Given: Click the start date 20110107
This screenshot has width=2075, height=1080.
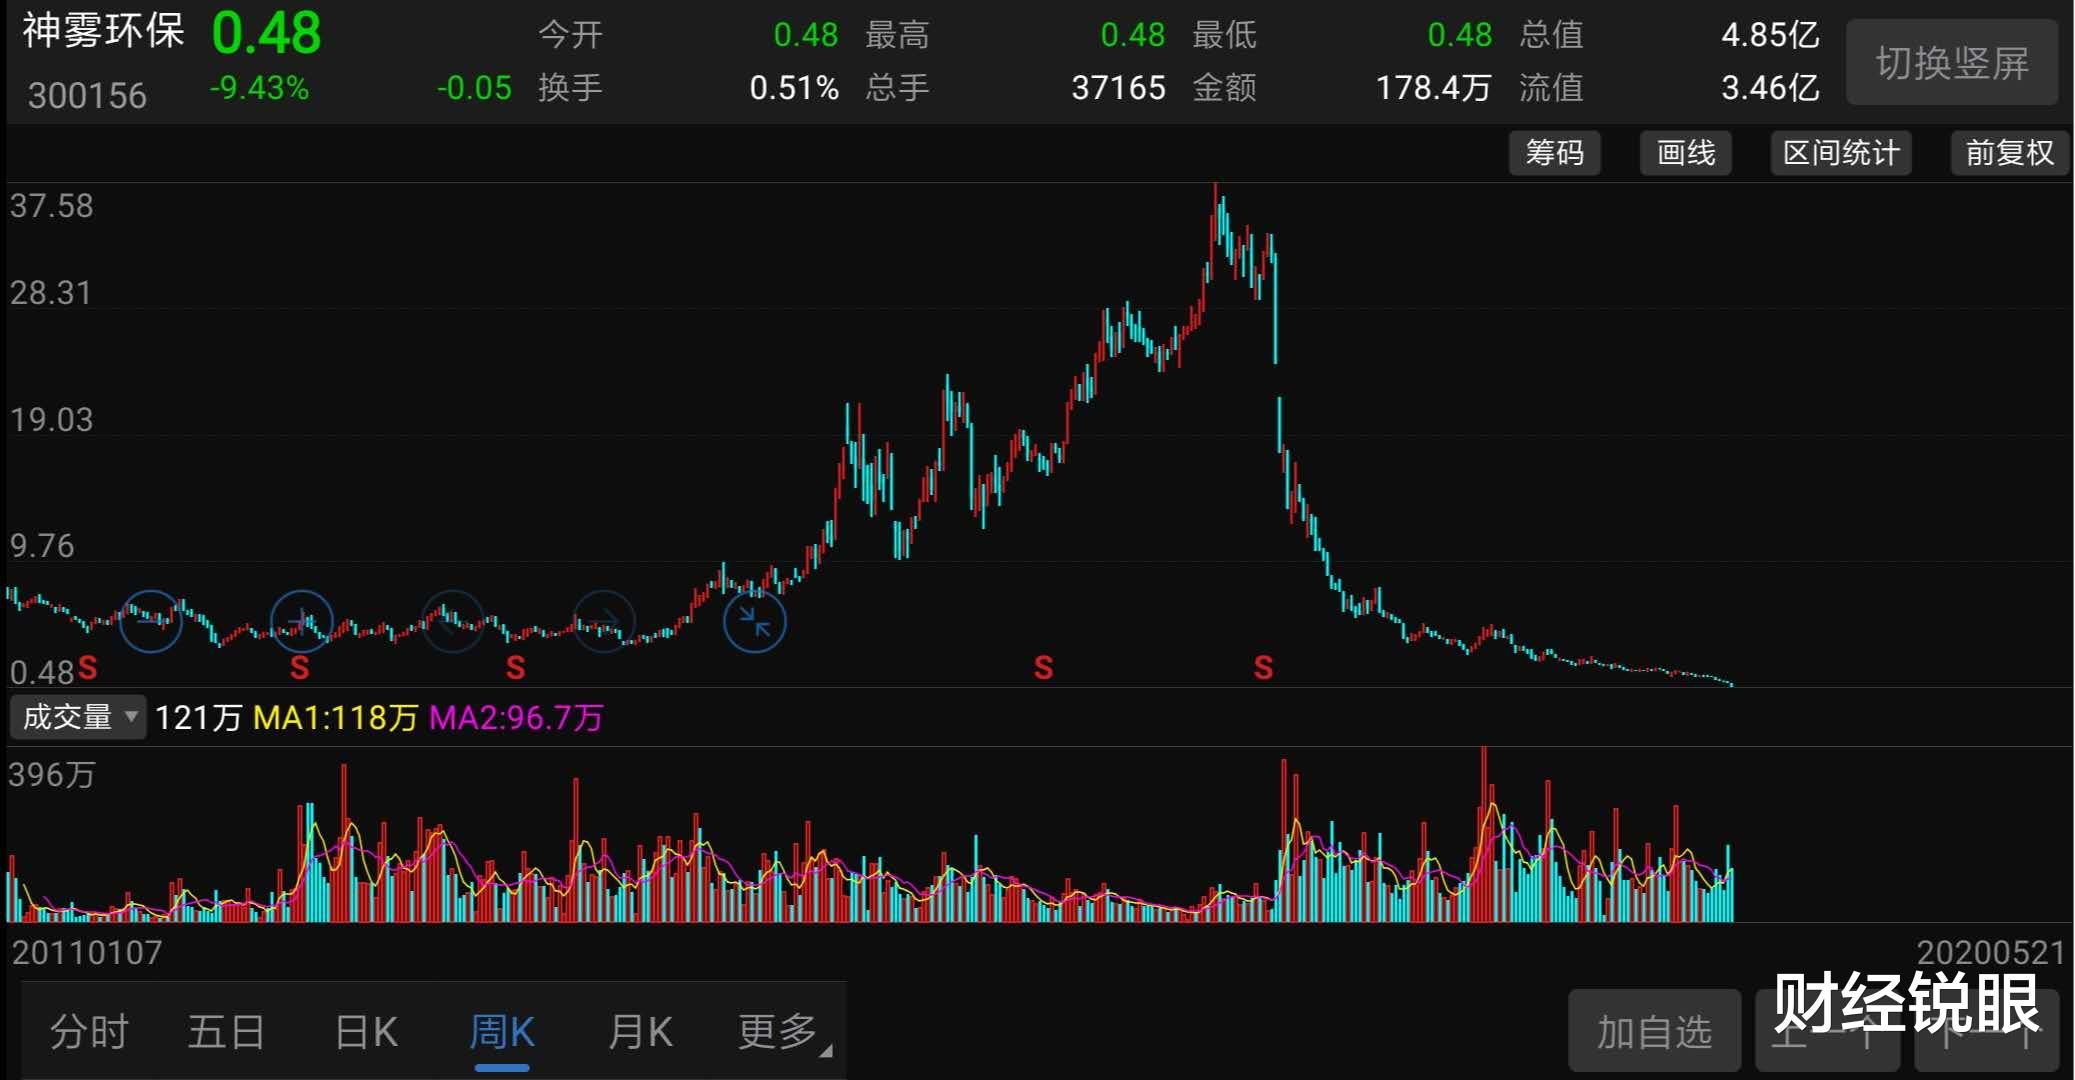Looking at the screenshot, I should click(x=87, y=952).
